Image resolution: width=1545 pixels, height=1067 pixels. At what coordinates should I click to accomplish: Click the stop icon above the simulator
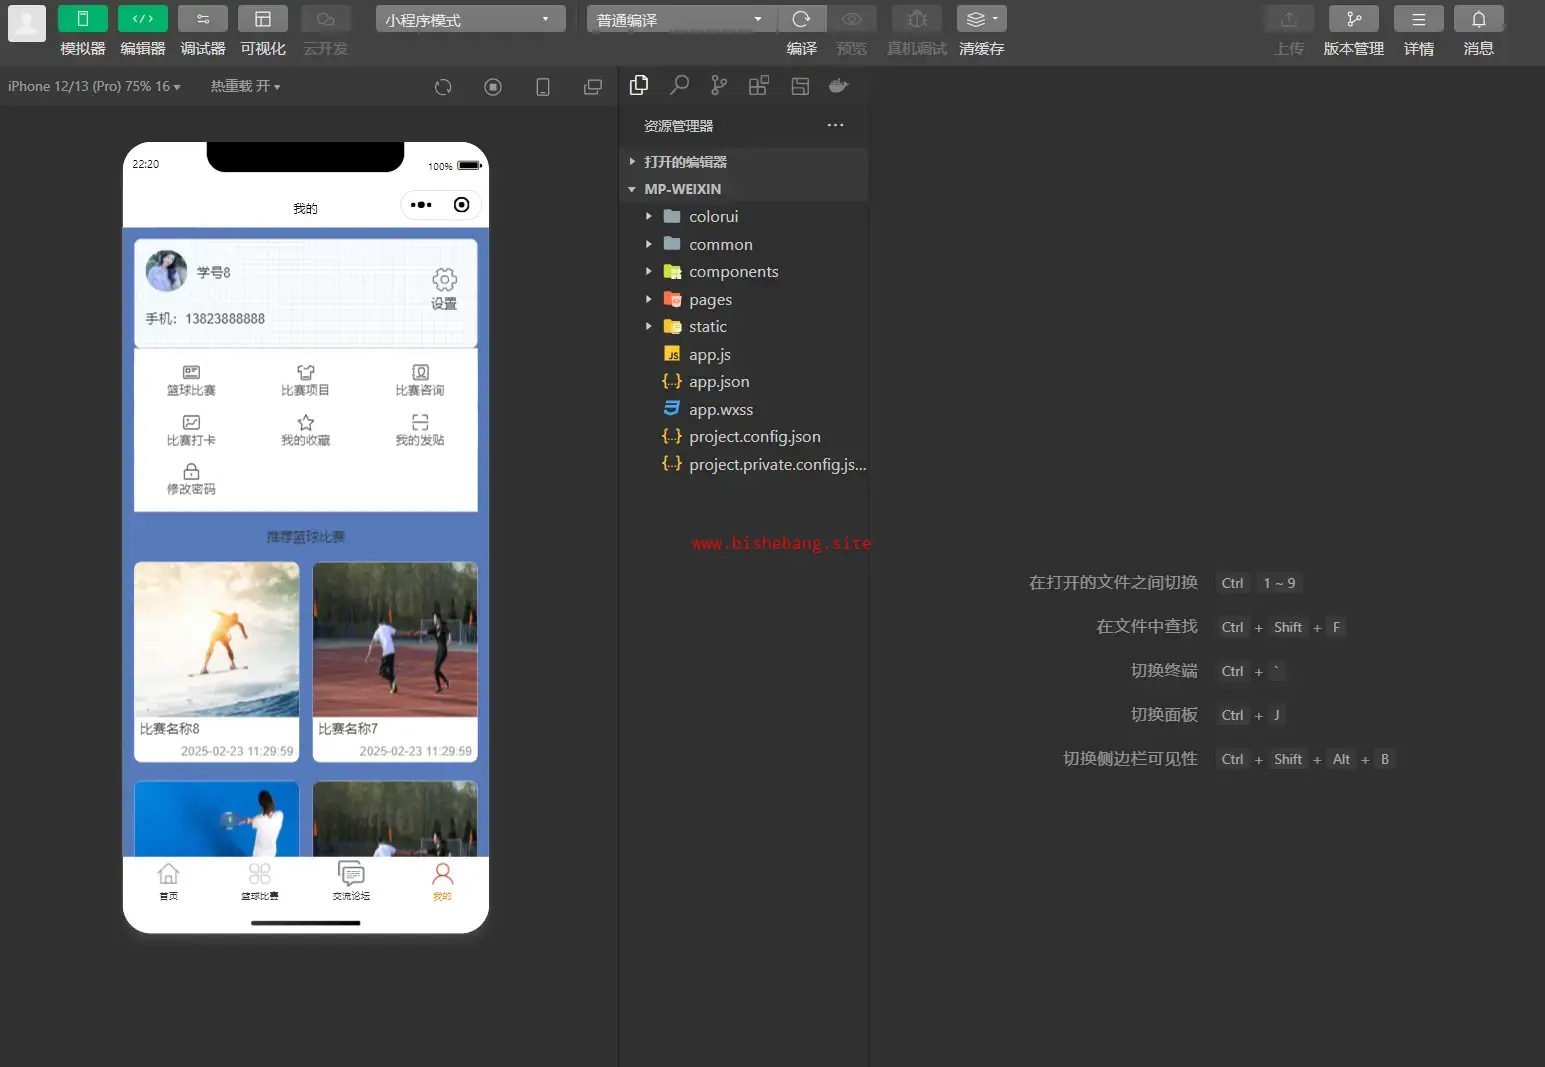point(493,87)
